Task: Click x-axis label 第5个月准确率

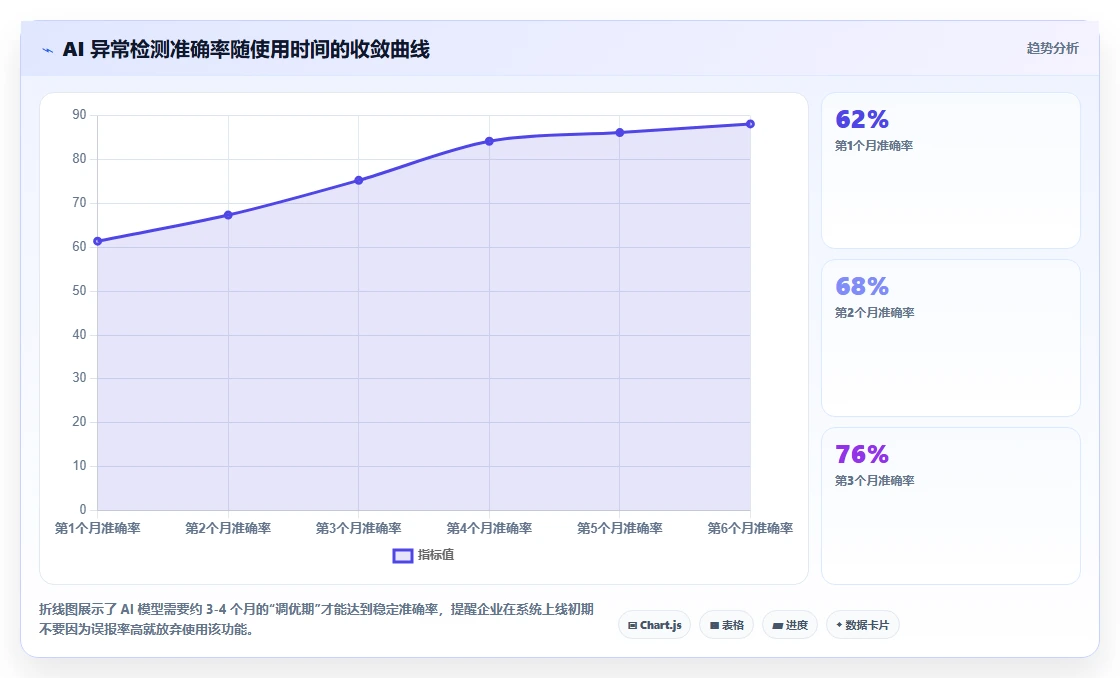Action: (619, 529)
